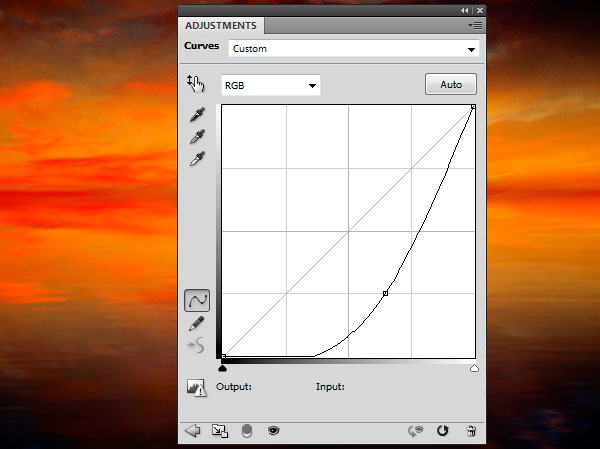
Task: Click the white point input slider
Action: tap(474, 368)
